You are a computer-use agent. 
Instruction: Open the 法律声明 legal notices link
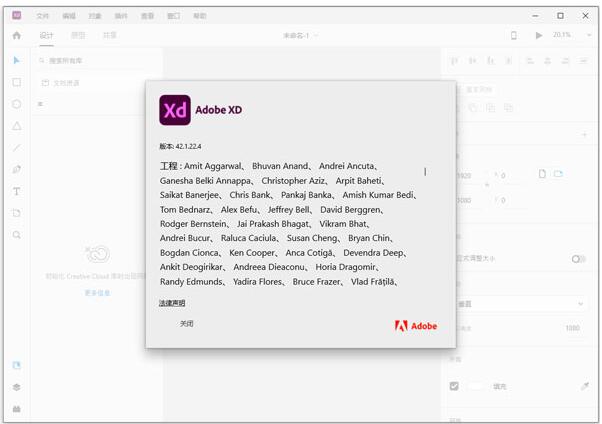coord(172,303)
